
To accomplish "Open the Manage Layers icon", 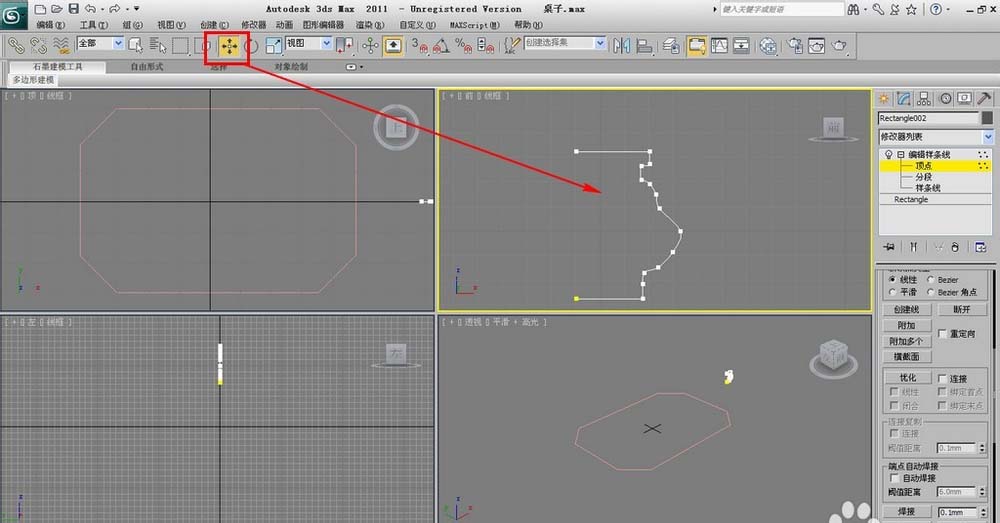I will [x=671, y=45].
